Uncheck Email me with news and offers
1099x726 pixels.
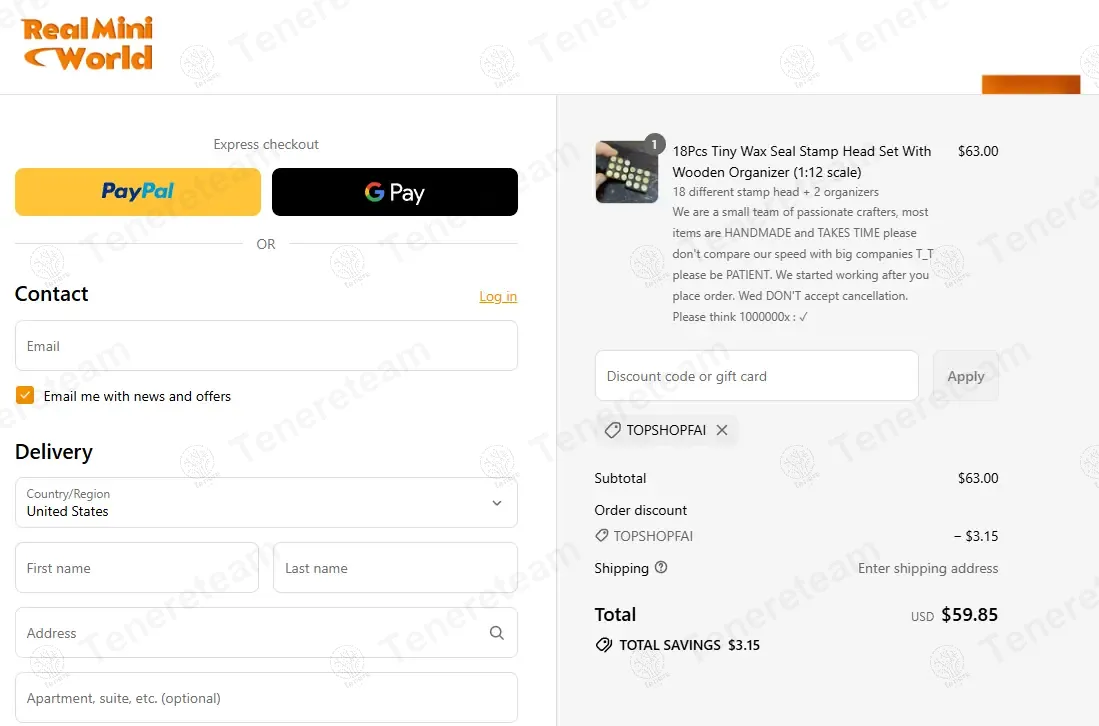25,395
